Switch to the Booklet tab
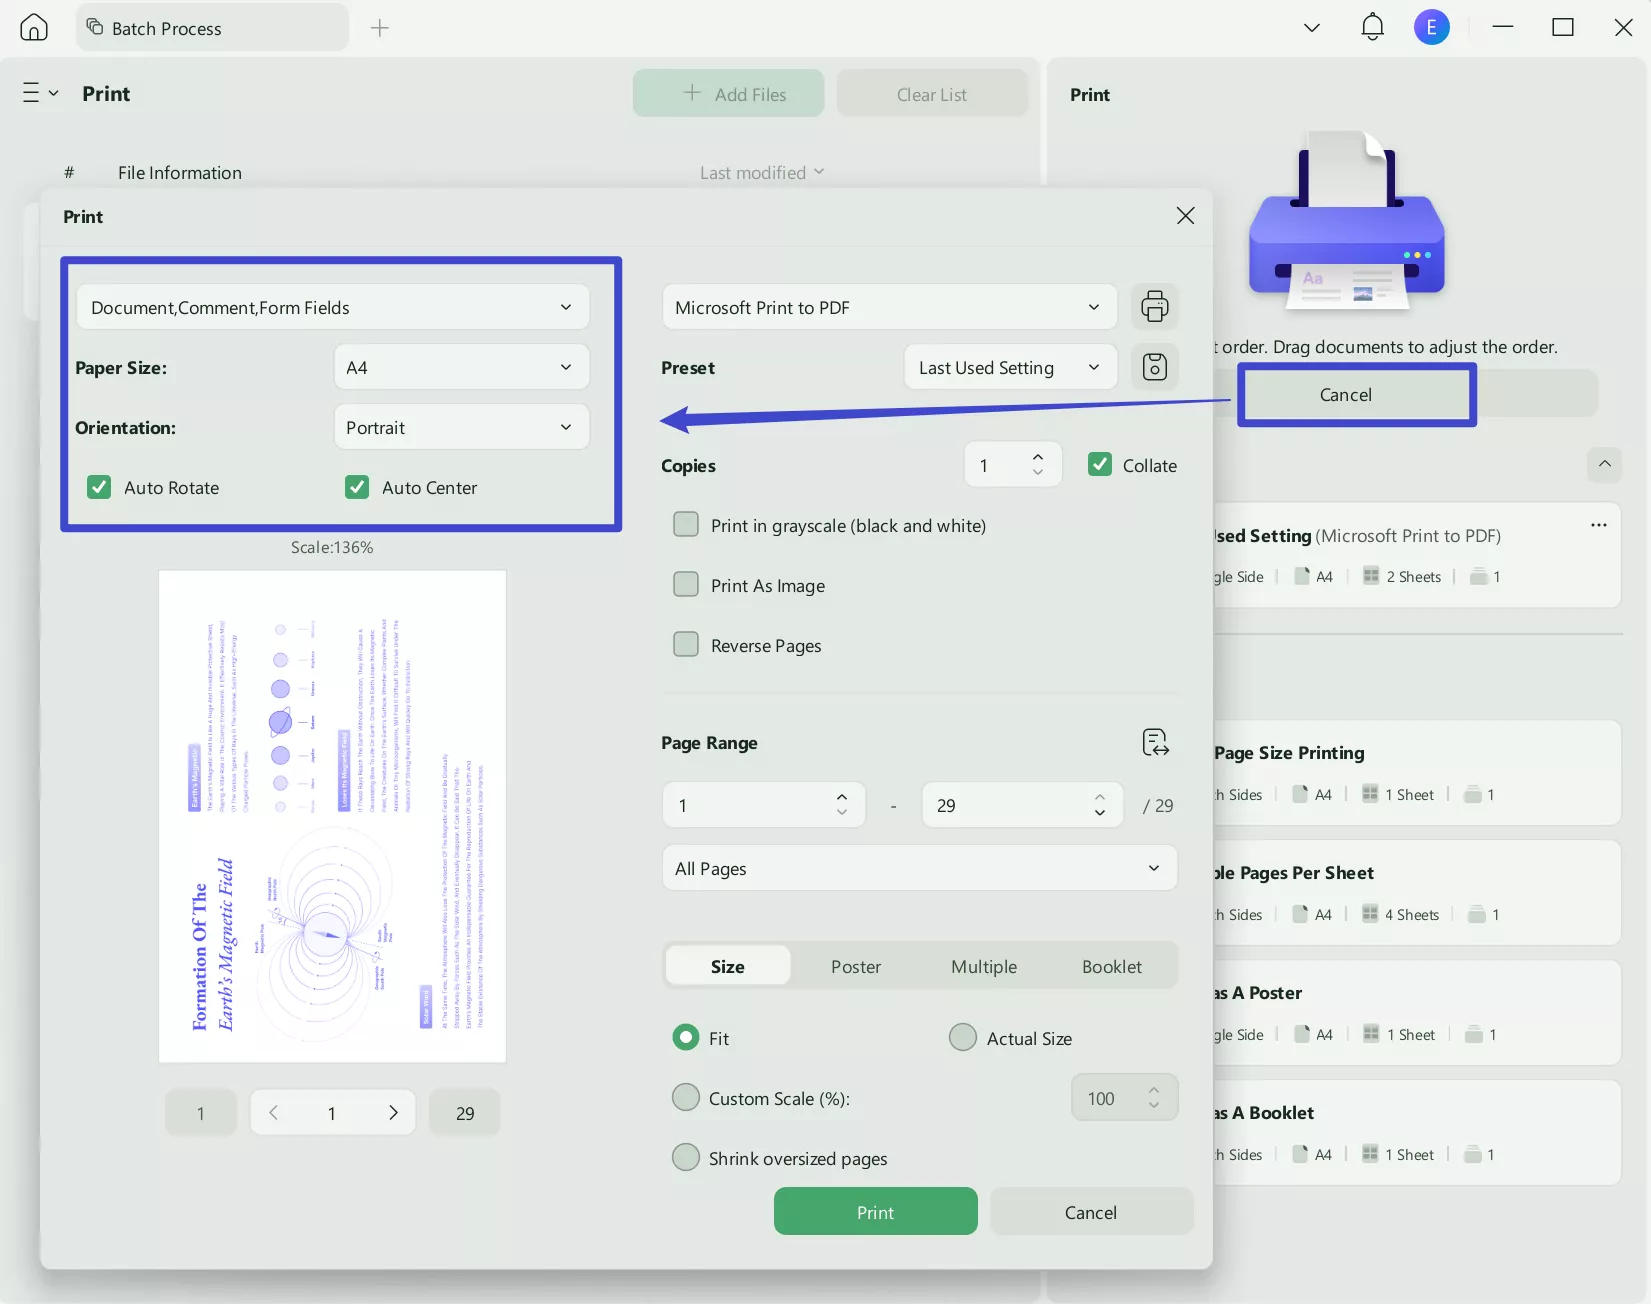Screen dimensions: 1651x1304 pos(1112,966)
